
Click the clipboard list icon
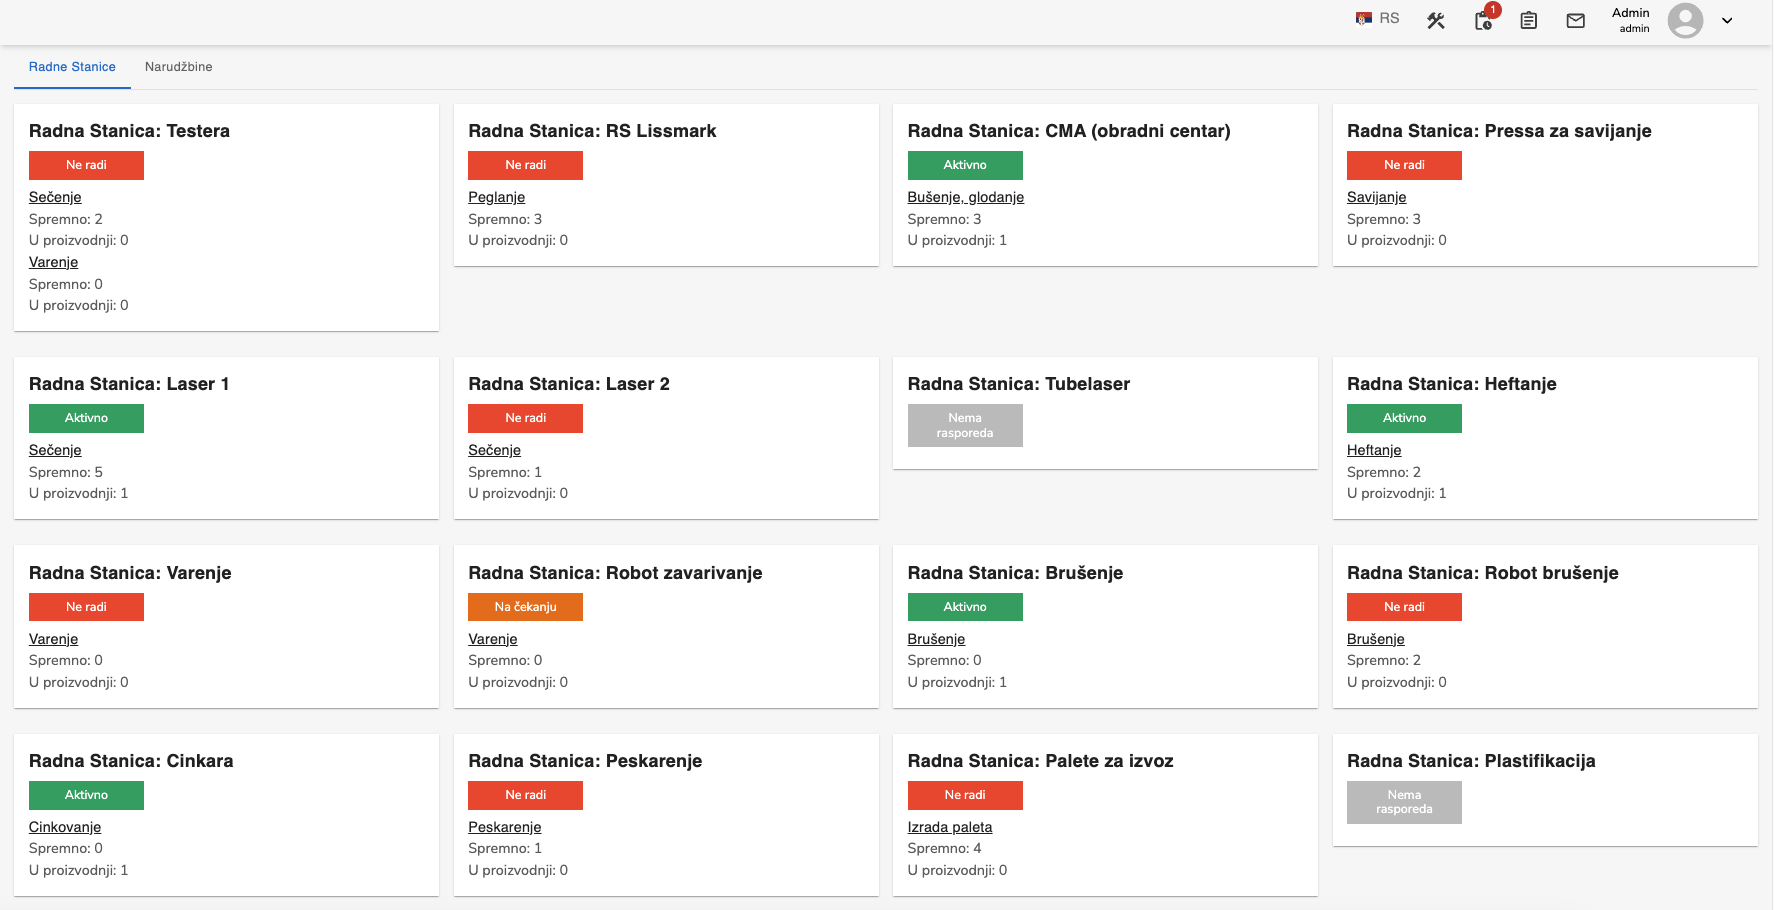pyautogui.click(x=1529, y=20)
